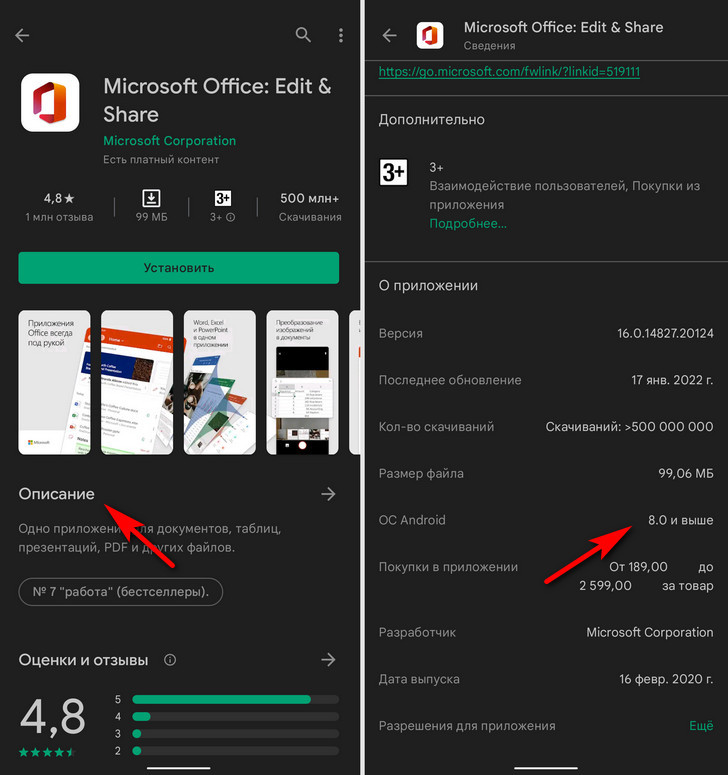
Task: Tap the large 4,8 rating score
Action: (52, 717)
